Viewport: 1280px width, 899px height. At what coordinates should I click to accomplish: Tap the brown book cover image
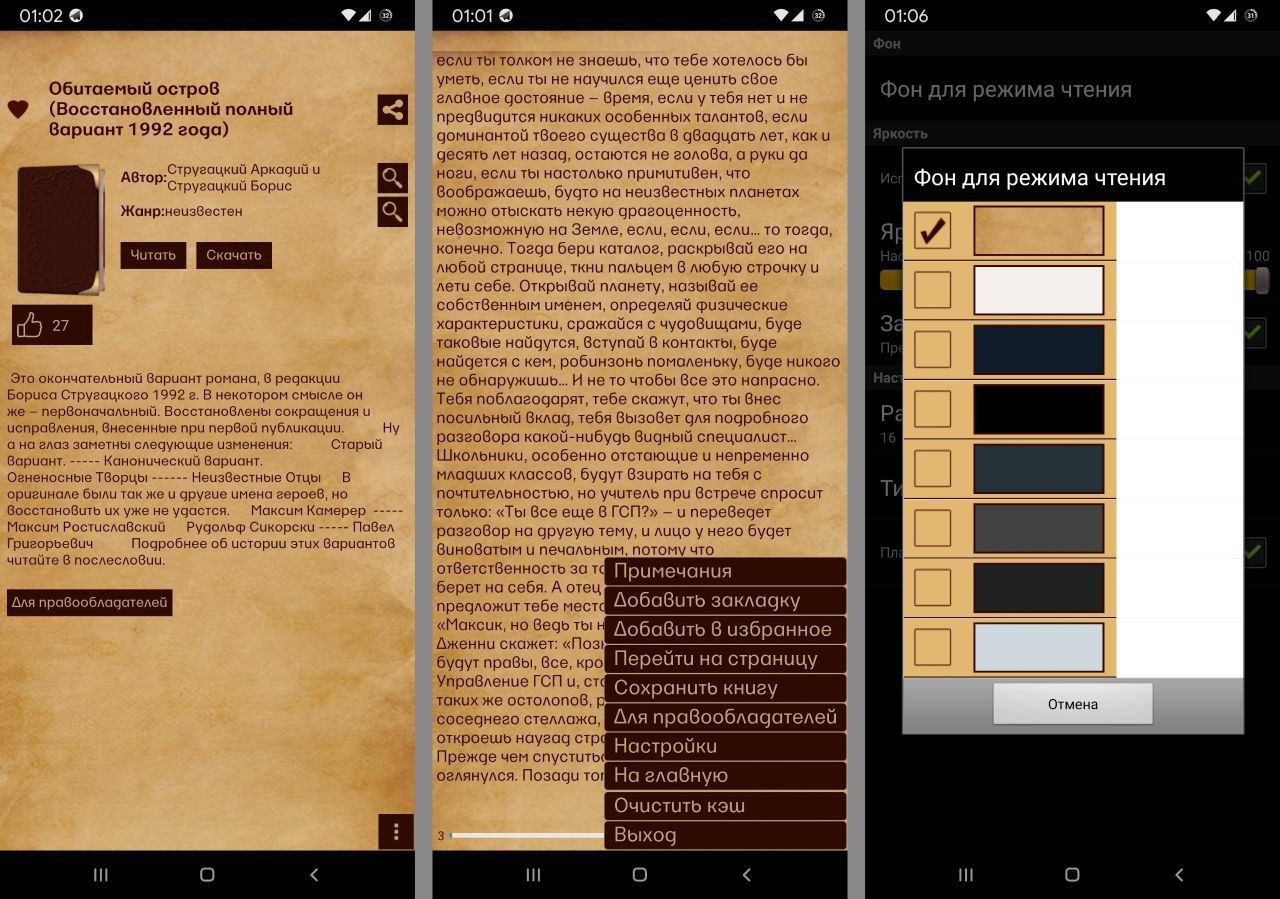[x=60, y=230]
